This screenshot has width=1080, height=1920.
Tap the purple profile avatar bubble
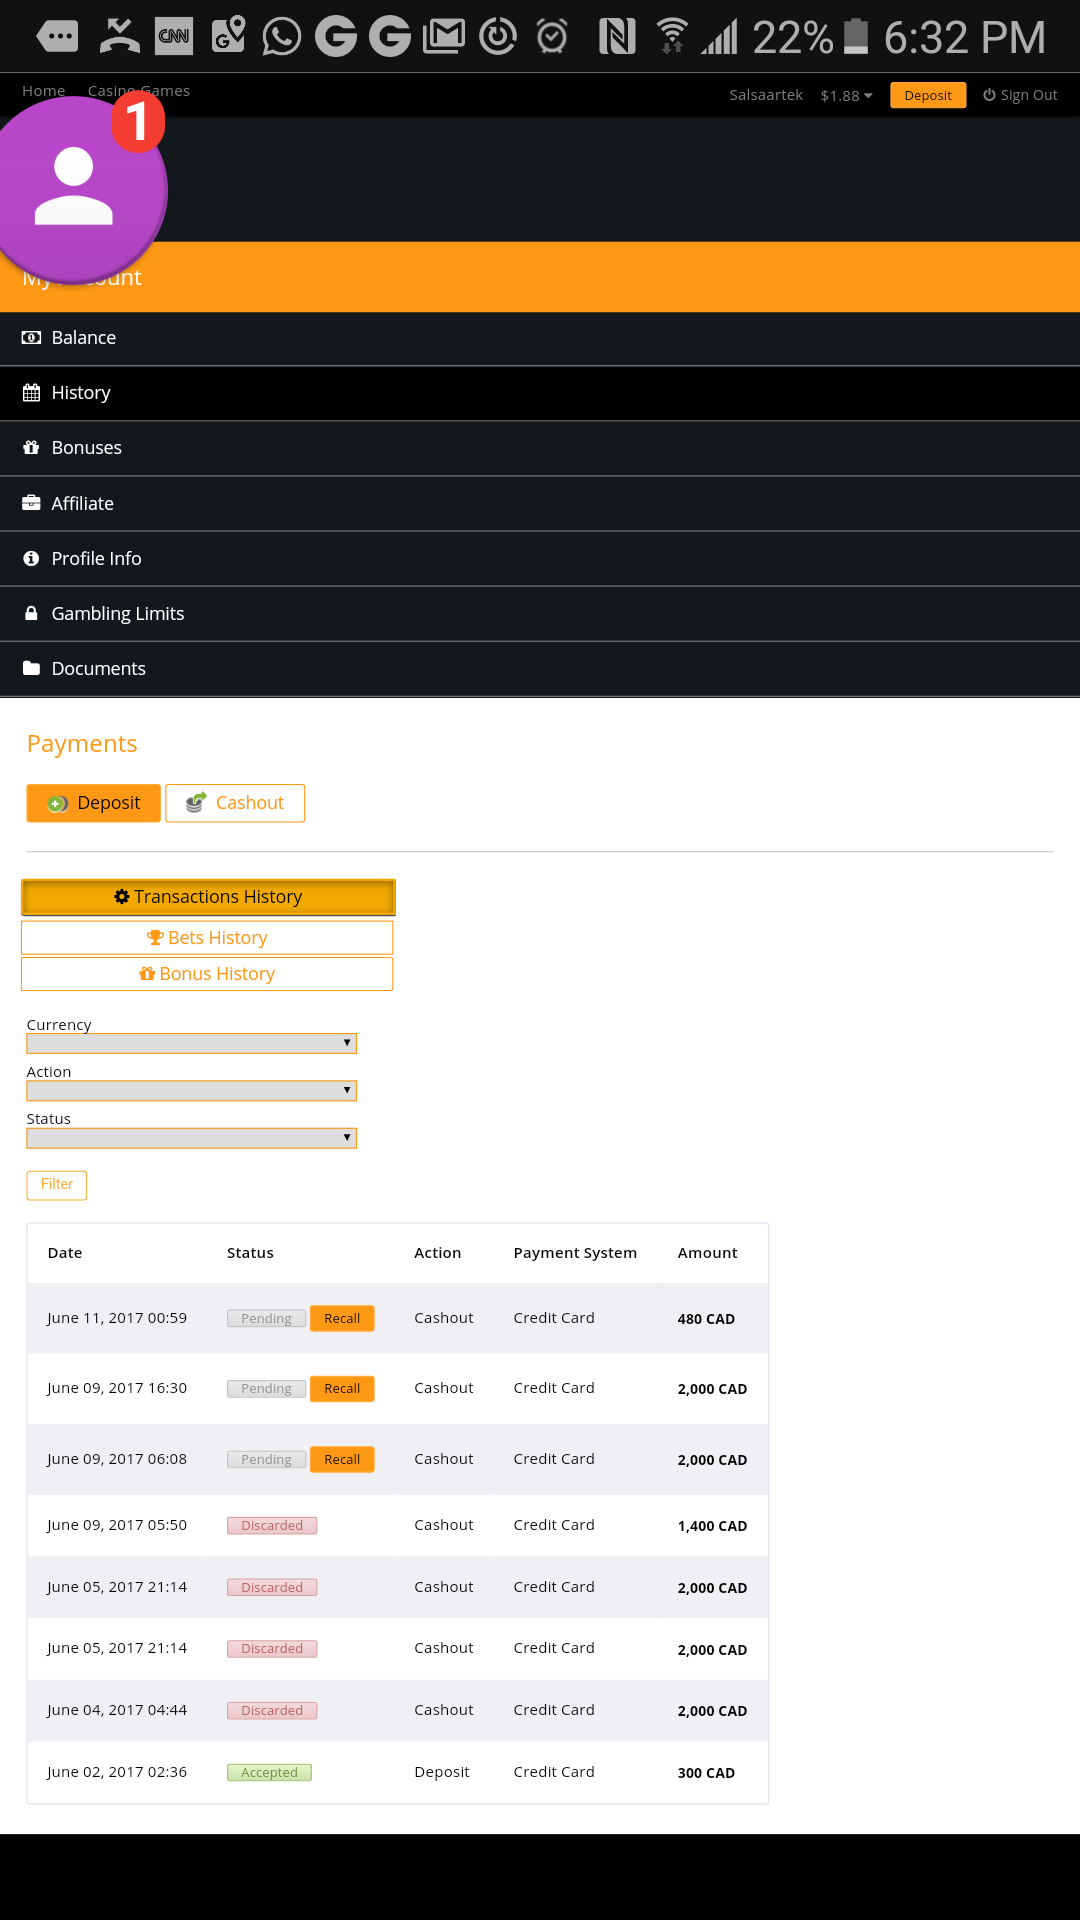point(75,190)
